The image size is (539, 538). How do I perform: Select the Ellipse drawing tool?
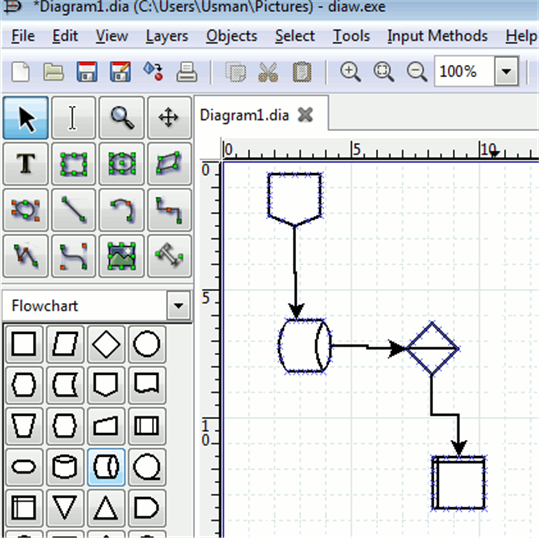click(x=121, y=164)
